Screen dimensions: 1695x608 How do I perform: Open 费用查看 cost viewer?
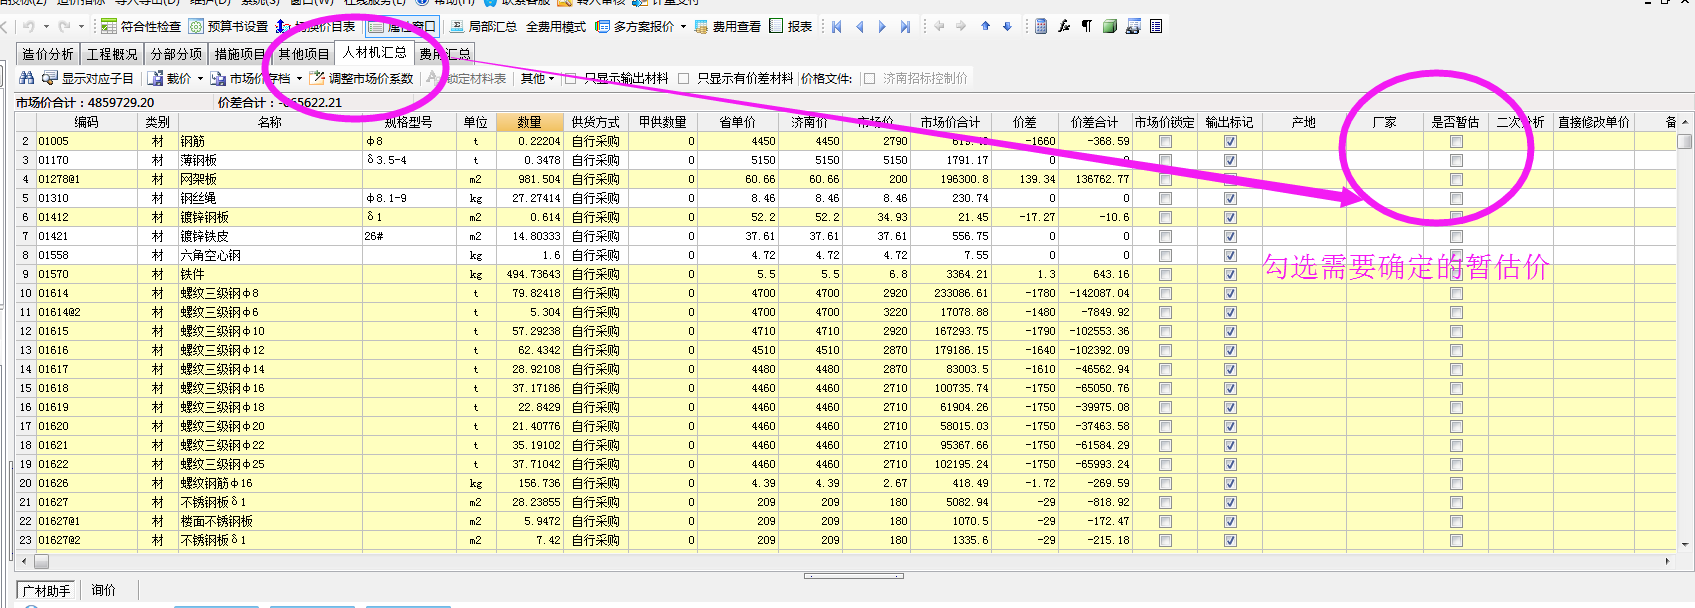[x=727, y=26]
